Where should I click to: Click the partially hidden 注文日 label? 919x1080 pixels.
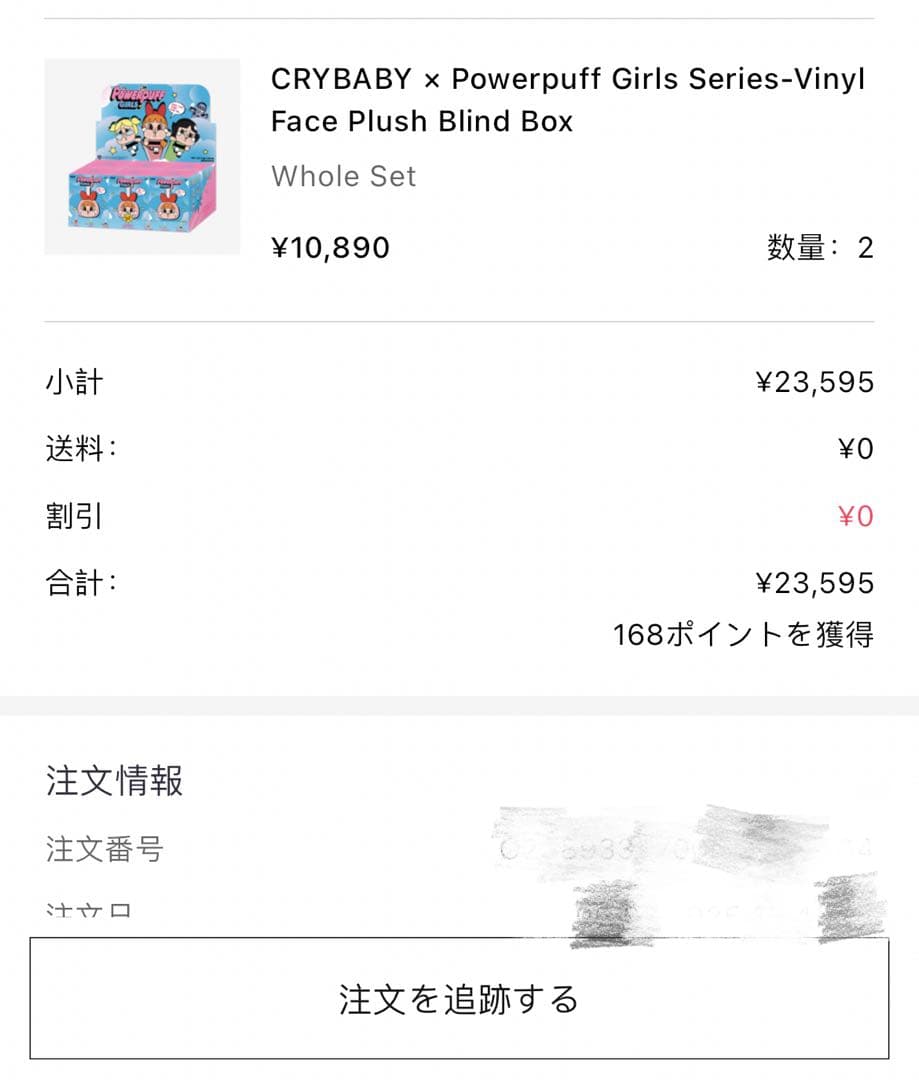[88, 913]
